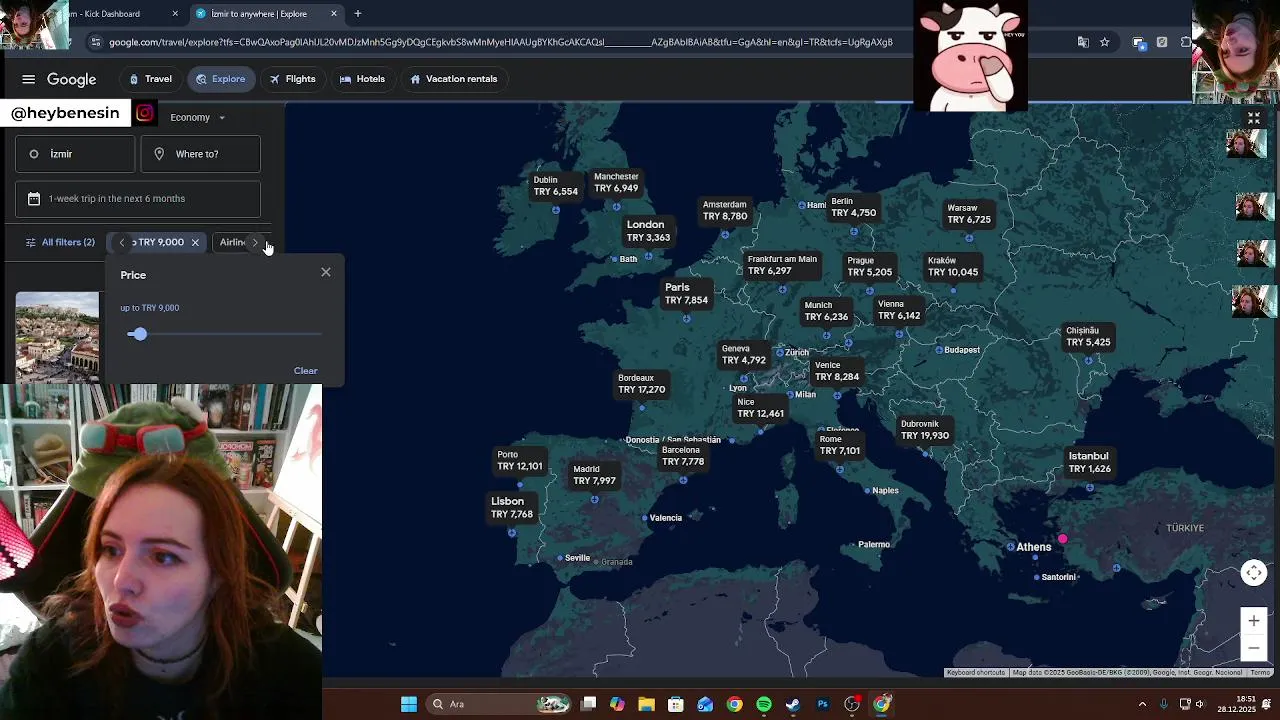Open the Flights tab
Viewport: 1280px width, 720px height.
tap(292, 79)
